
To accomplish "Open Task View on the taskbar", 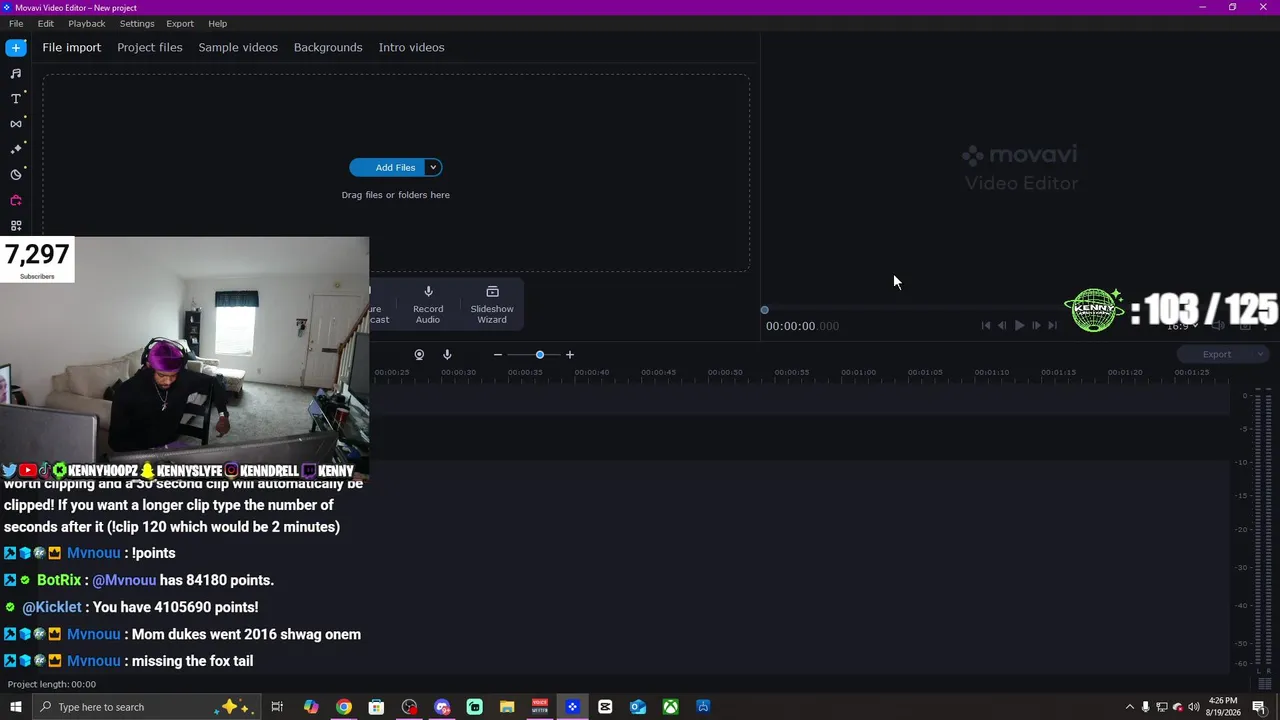I will coord(277,707).
